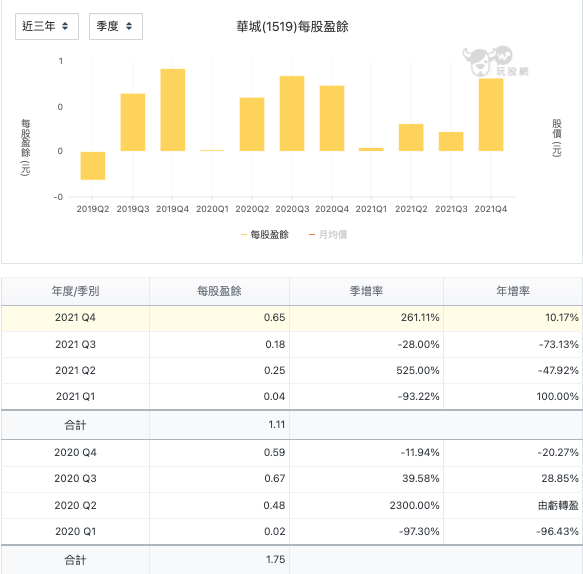Screen dimensions: 583x574
Task: Select the 2021Q4 bar in chart
Action: 491,115
